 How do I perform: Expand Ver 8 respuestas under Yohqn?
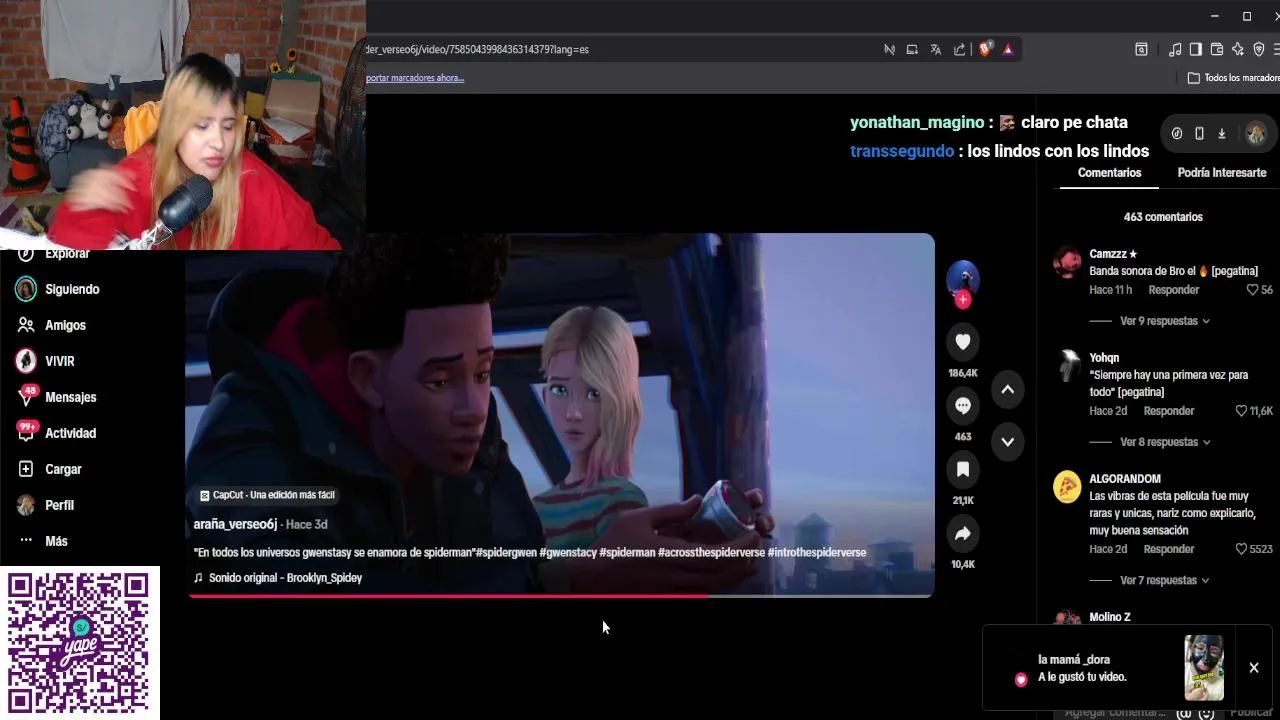[1165, 442]
